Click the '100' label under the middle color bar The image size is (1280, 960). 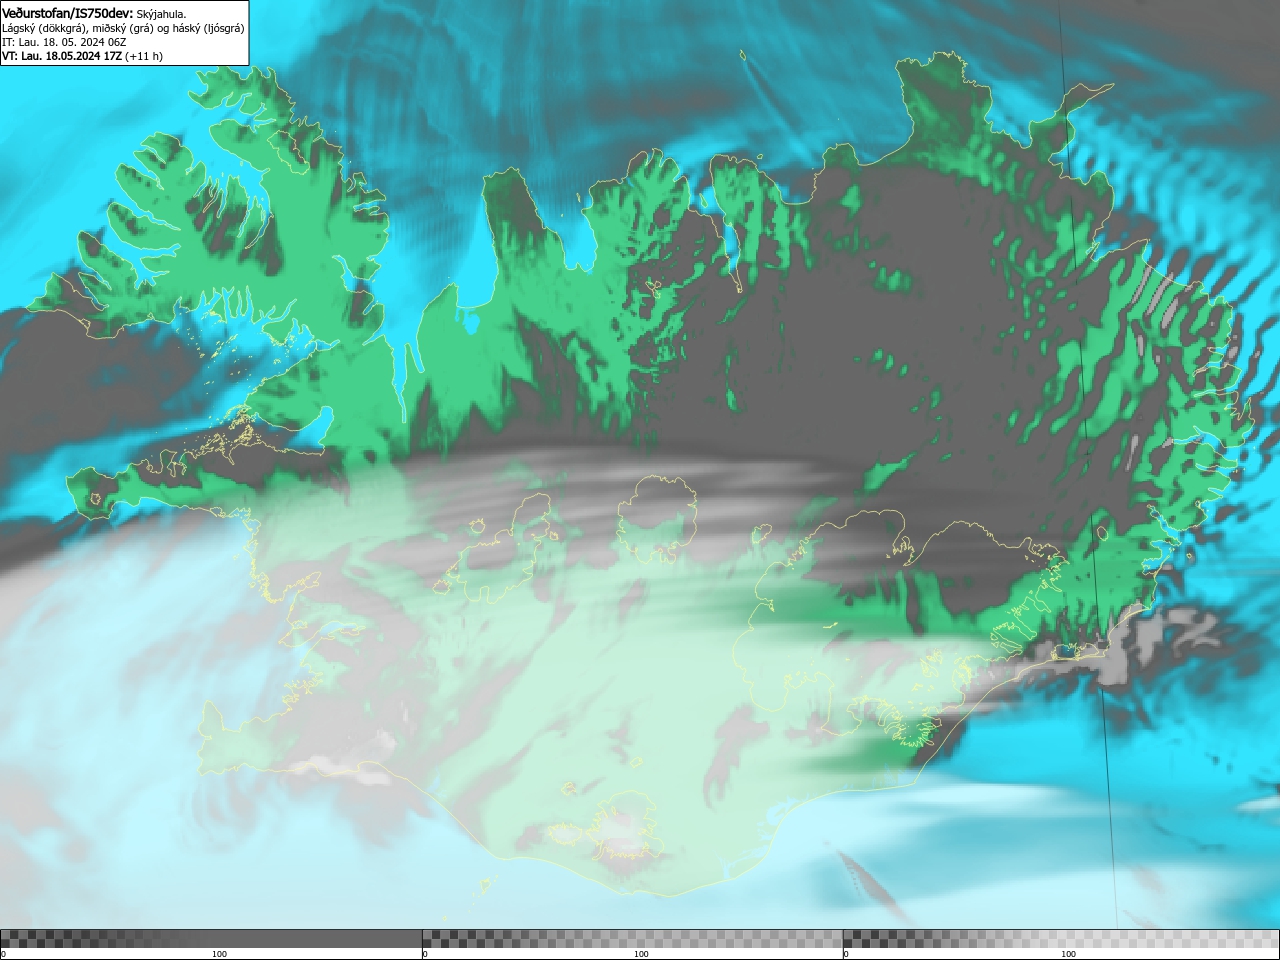coord(641,954)
